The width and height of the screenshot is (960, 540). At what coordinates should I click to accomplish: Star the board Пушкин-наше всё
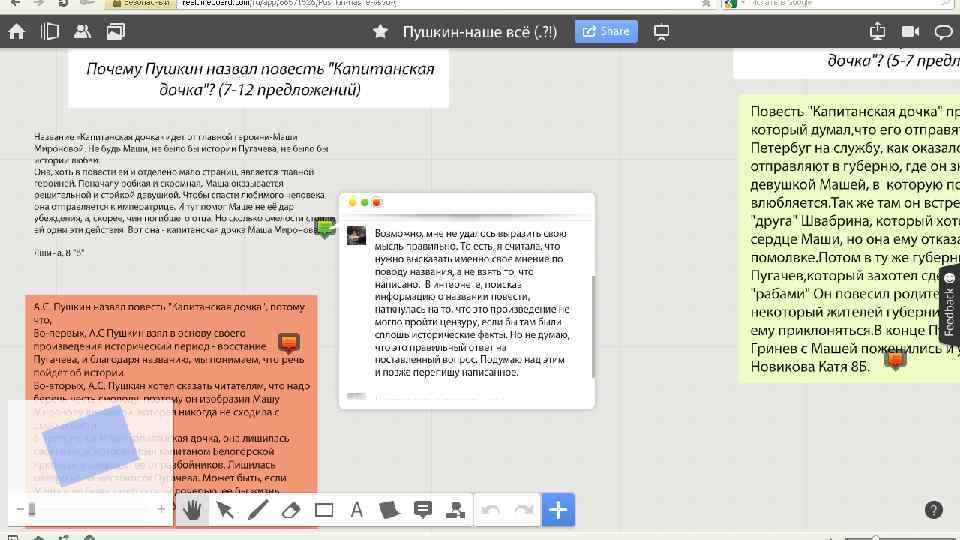tap(380, 31)
